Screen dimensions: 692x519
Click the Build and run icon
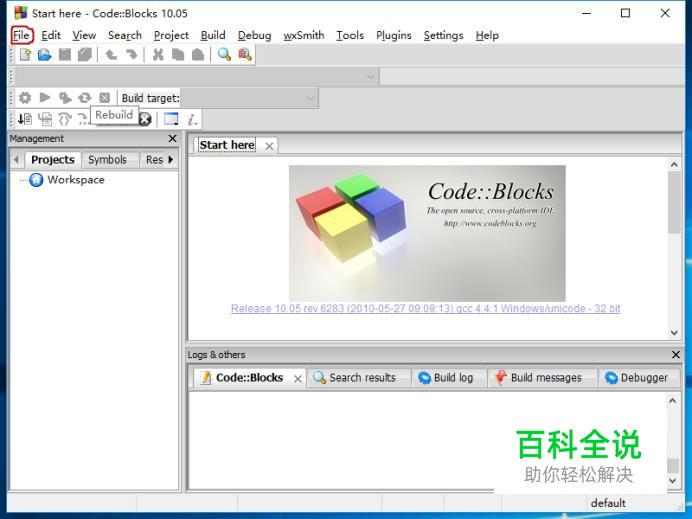pyautogui.click(x=65, y=98)
